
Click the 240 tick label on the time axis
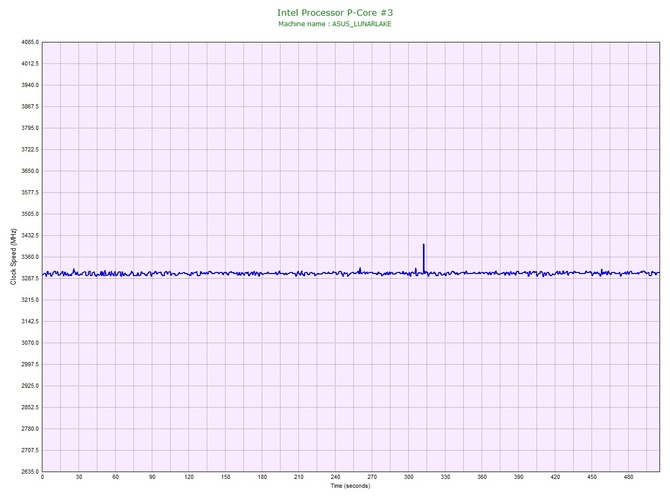[x=335, y=477]
